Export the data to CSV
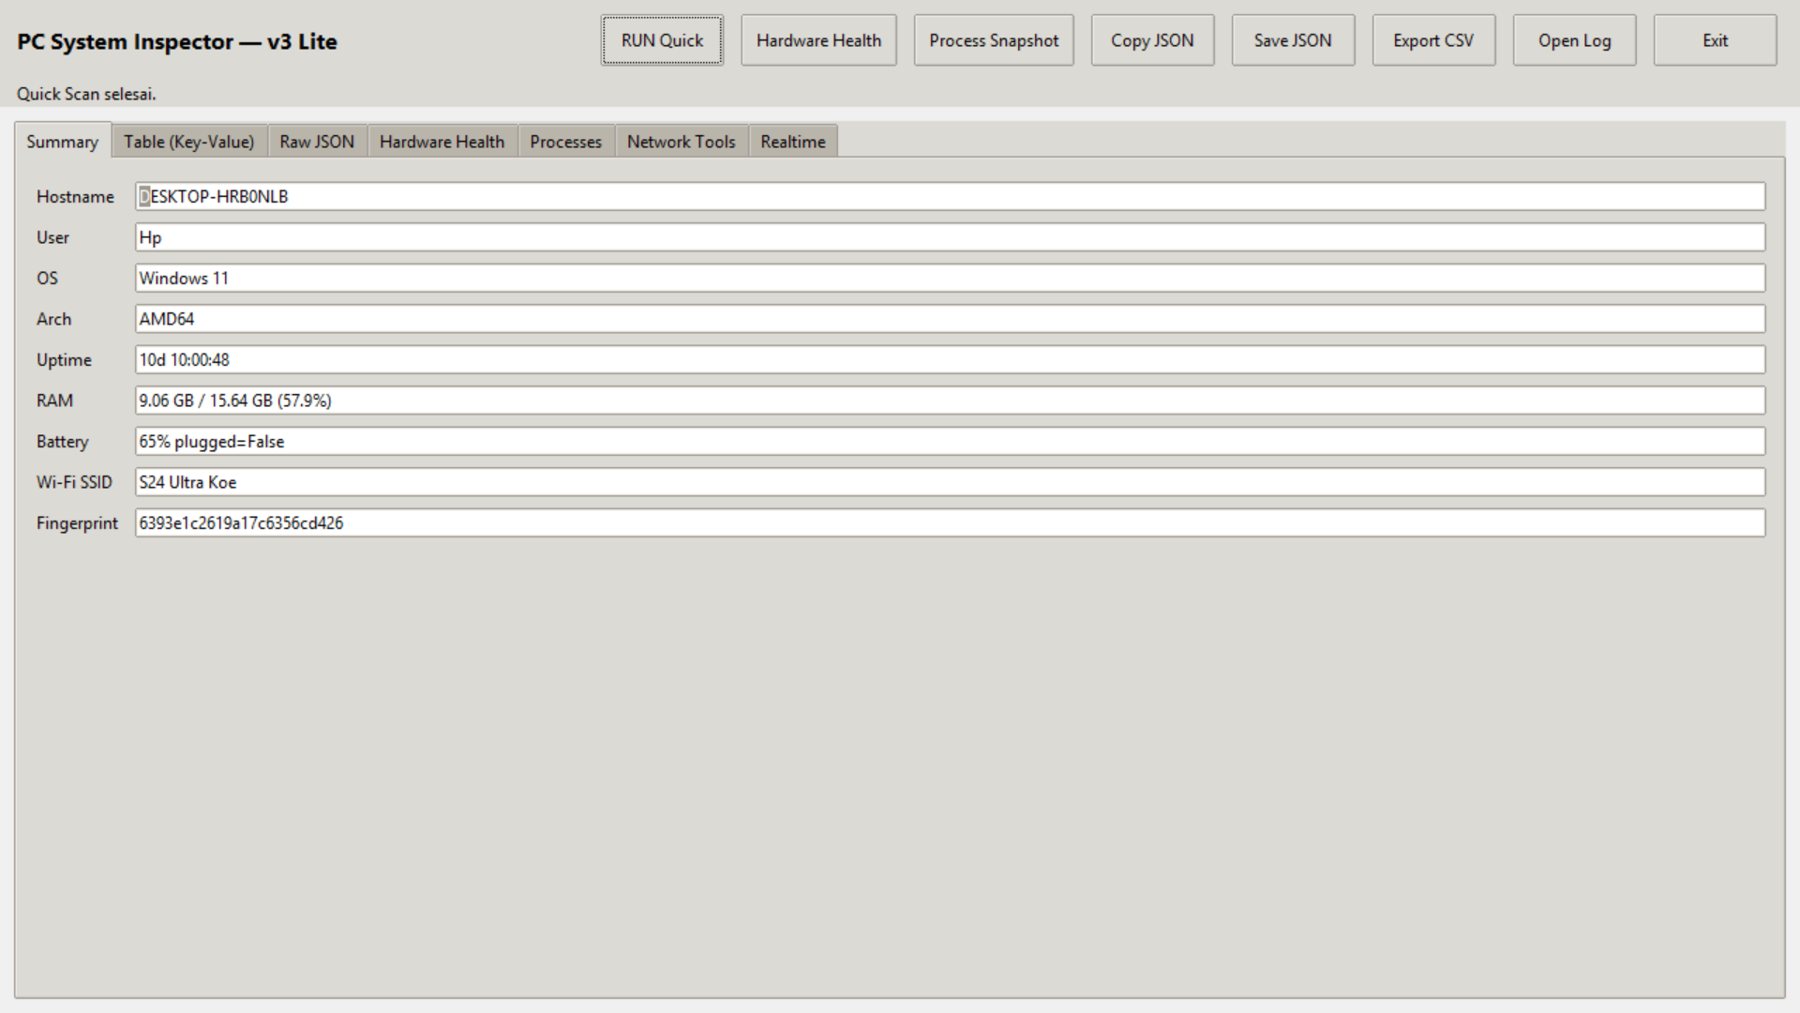This screenshot has width=1800, height=1013. pos(1434,40)
